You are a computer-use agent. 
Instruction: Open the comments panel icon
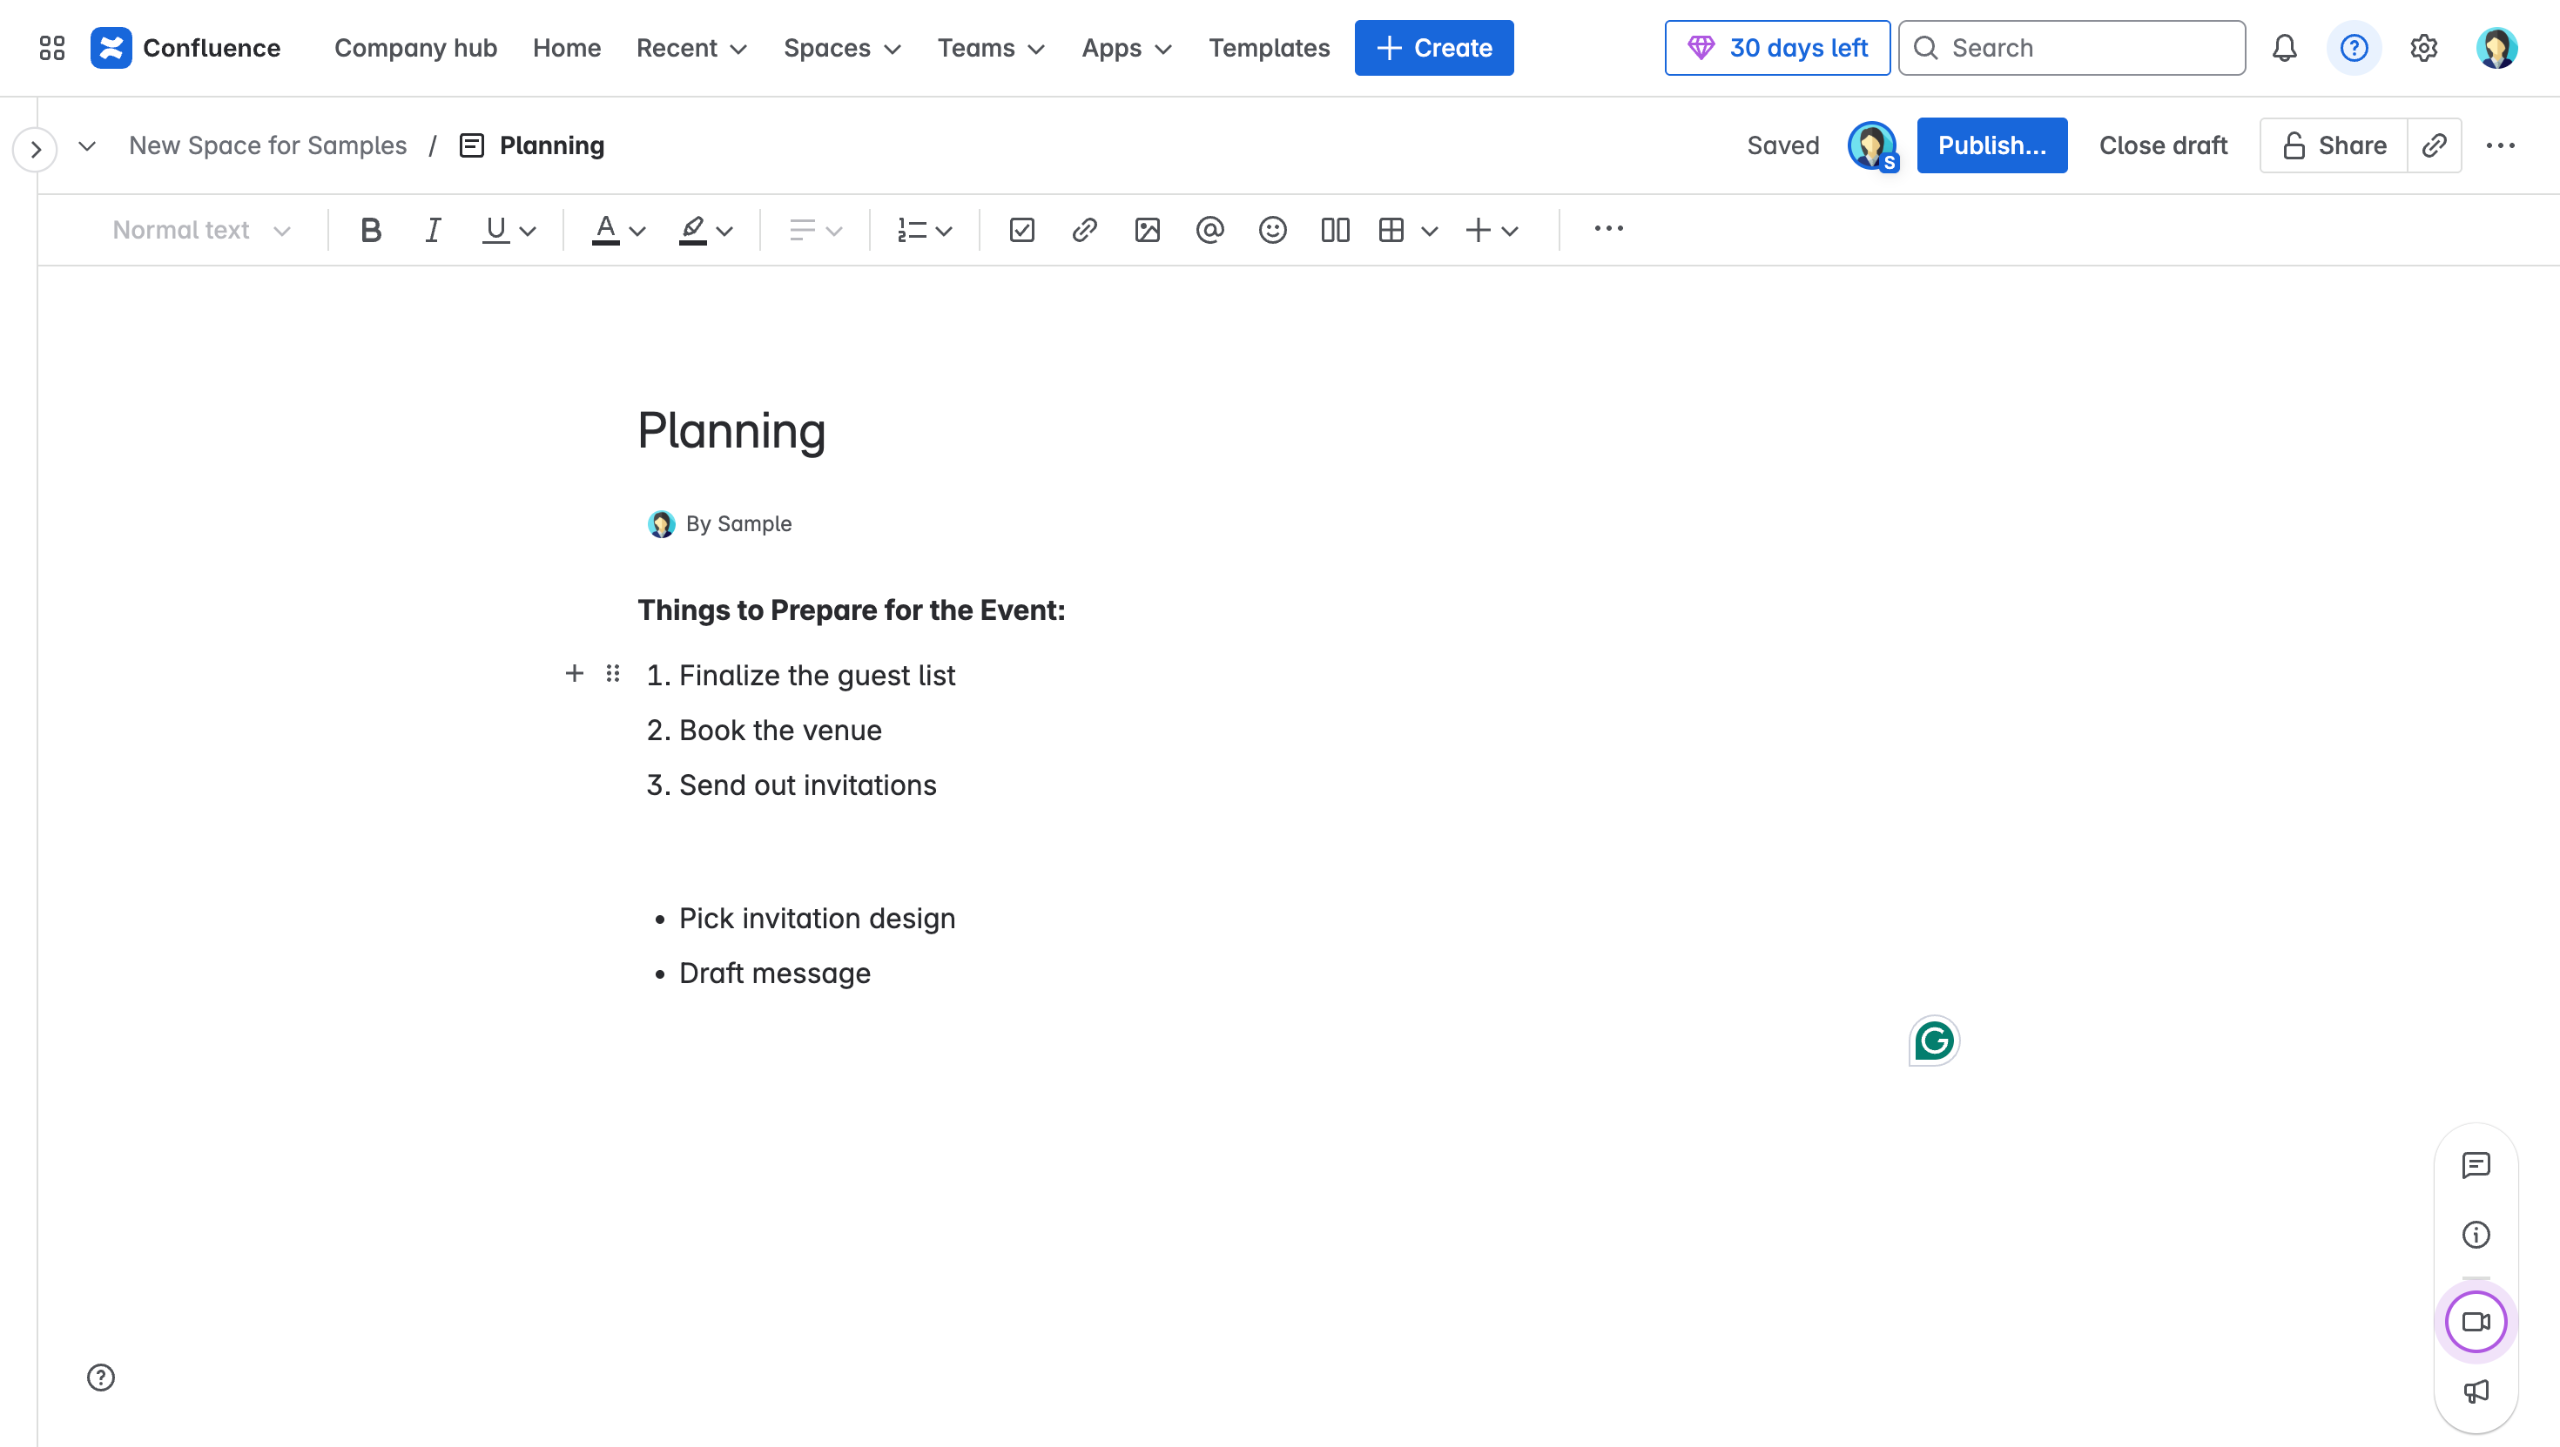point(2476,1165)
